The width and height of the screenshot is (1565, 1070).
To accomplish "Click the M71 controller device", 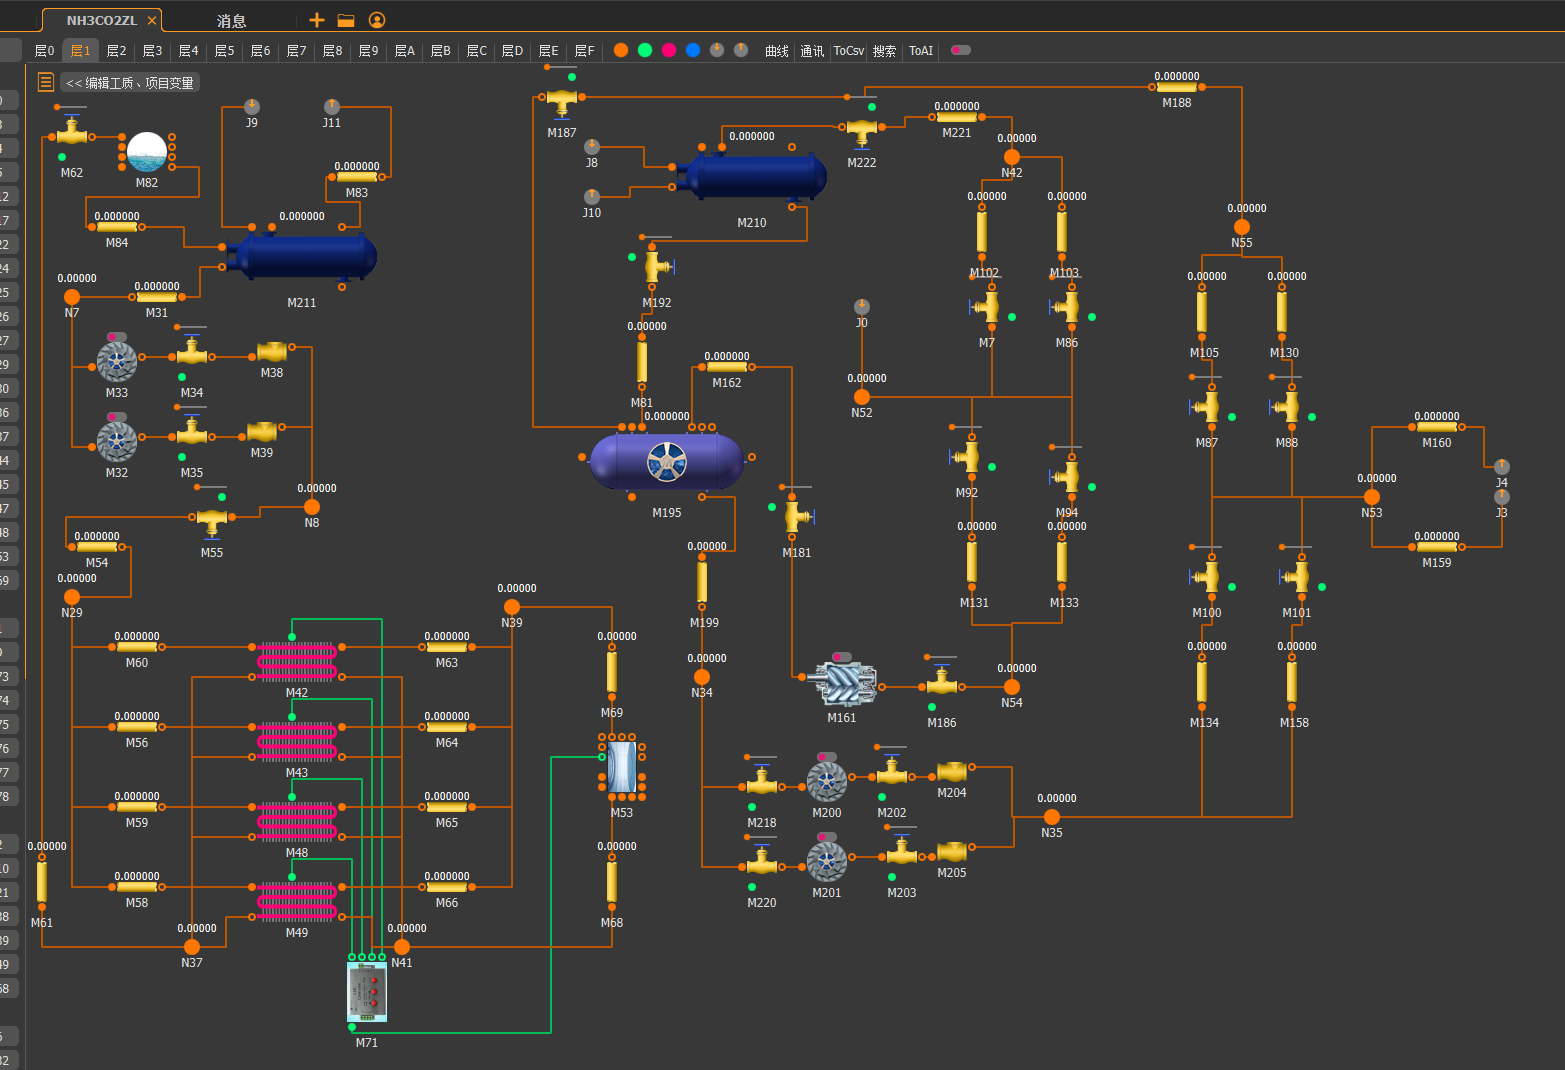I will pos(367,992).
